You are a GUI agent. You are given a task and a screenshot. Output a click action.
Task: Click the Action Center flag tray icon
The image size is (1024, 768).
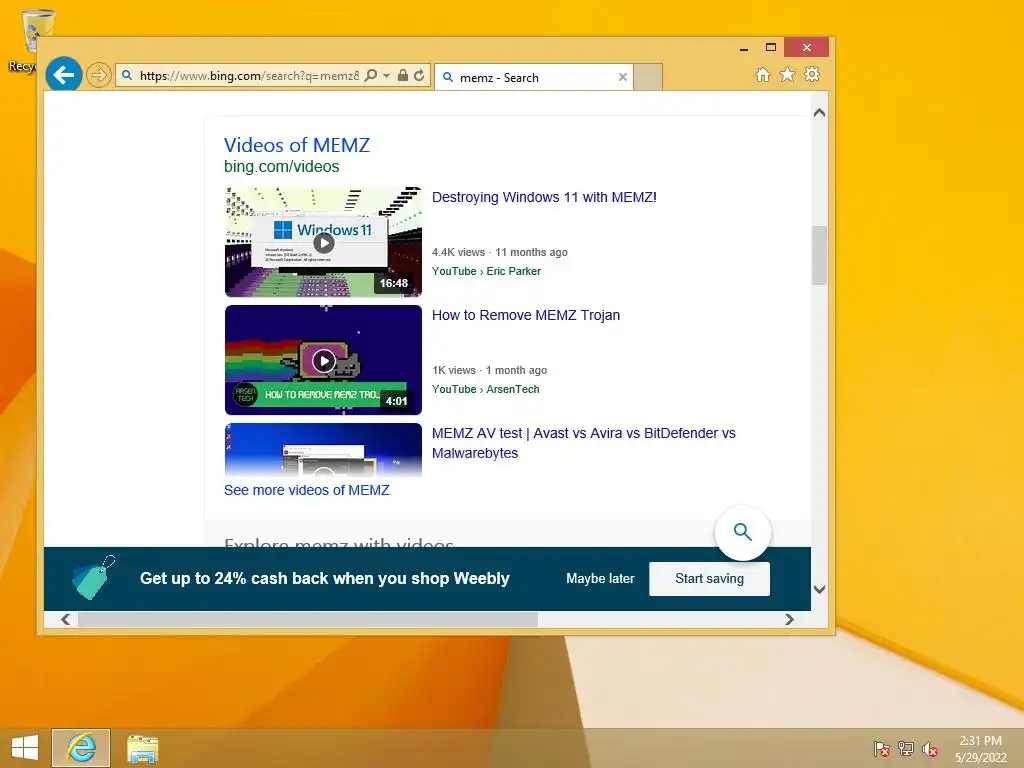pos(882,748)
